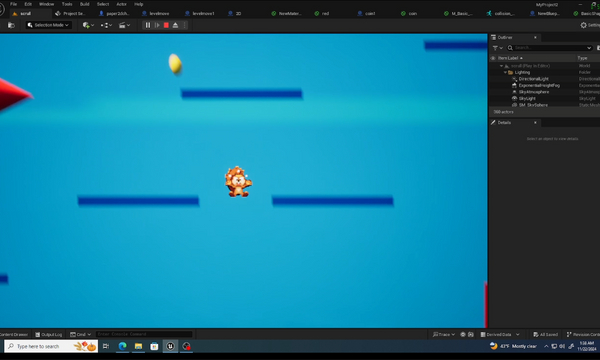Switch to the red material tab

point(322,13)
